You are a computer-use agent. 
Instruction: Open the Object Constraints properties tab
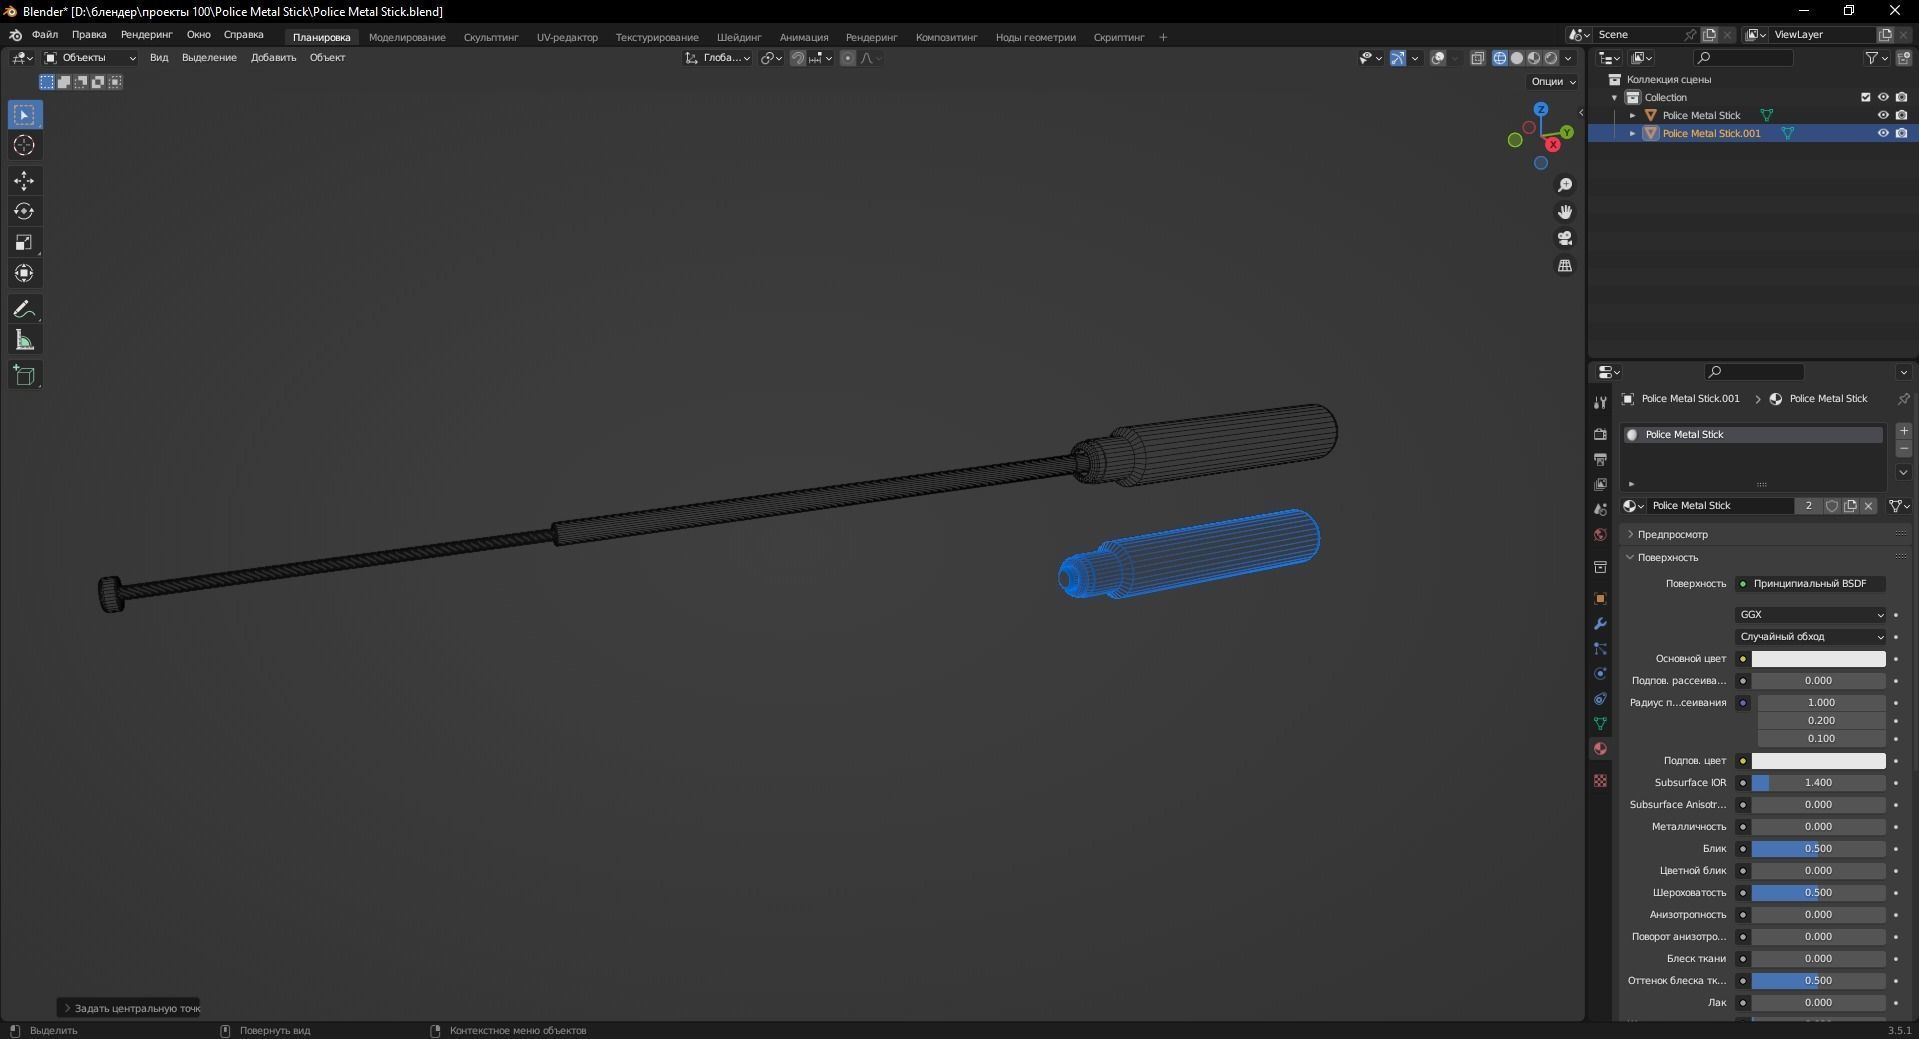[x=1600, y=698]
